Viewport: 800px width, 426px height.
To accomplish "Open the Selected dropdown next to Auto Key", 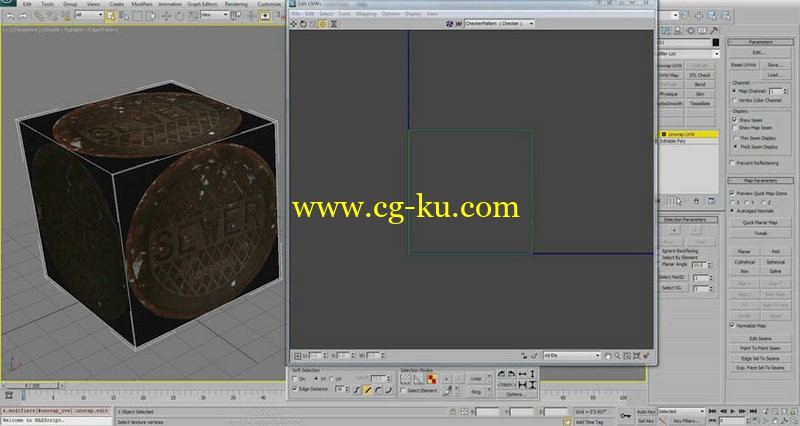I will point(681,411).
